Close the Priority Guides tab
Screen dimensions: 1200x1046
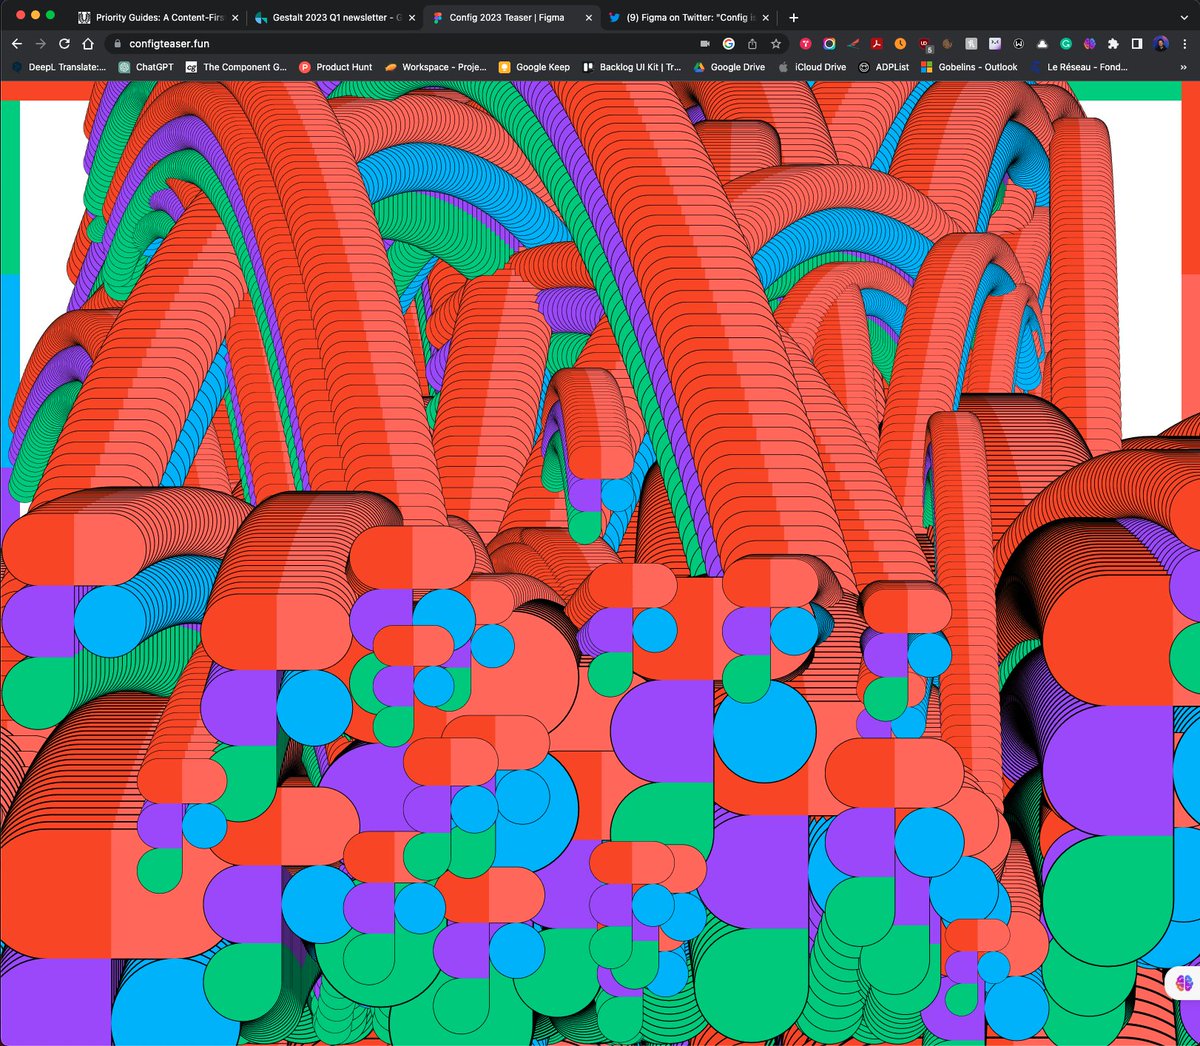coord(235,17)
